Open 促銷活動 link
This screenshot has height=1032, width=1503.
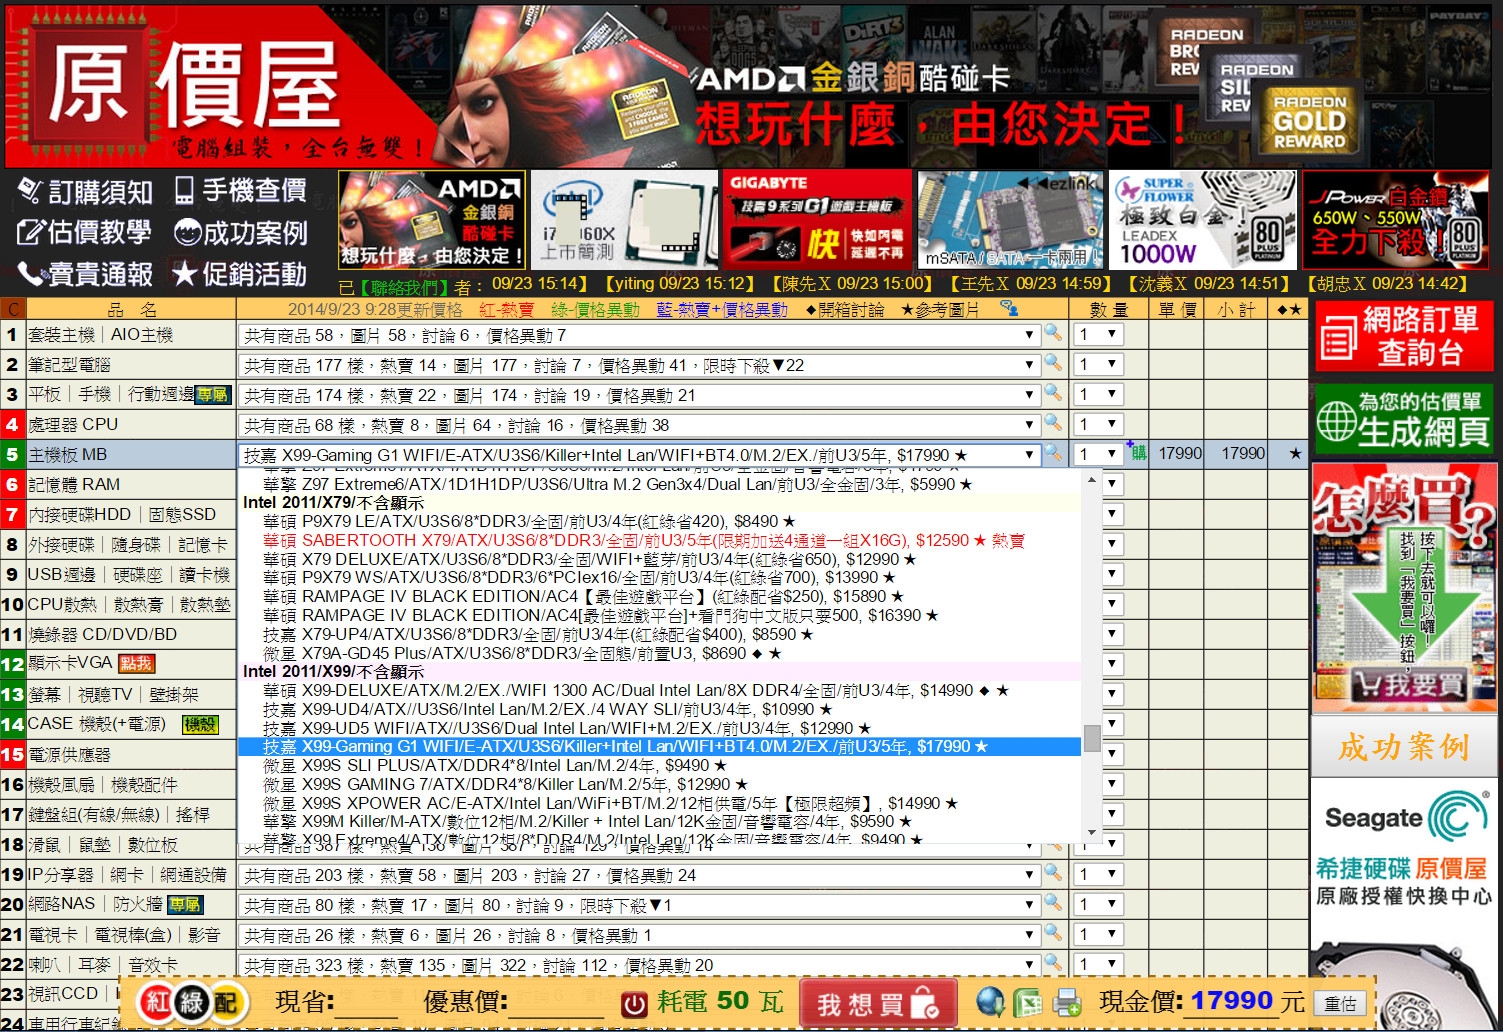pos(240,274)
